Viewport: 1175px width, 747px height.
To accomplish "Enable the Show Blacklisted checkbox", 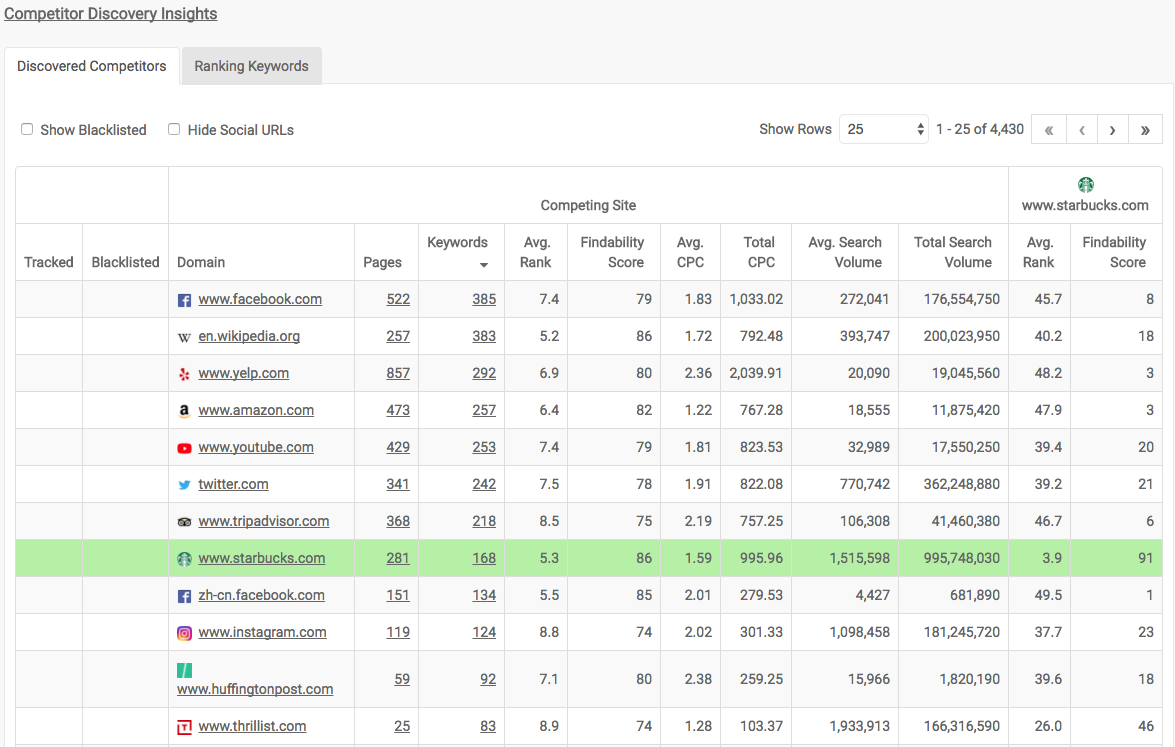I will tap(27, 129).
